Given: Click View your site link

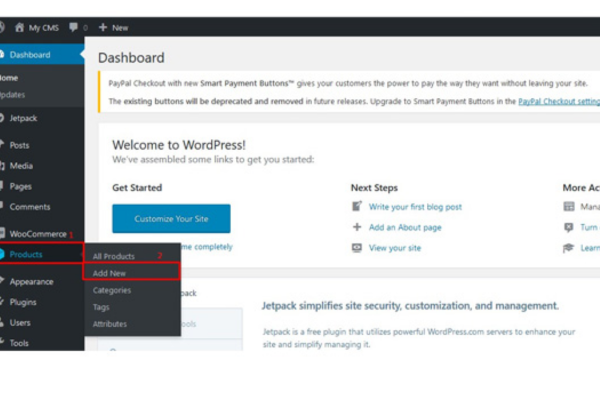Looking at the screenshot, I should pos(395,248).
